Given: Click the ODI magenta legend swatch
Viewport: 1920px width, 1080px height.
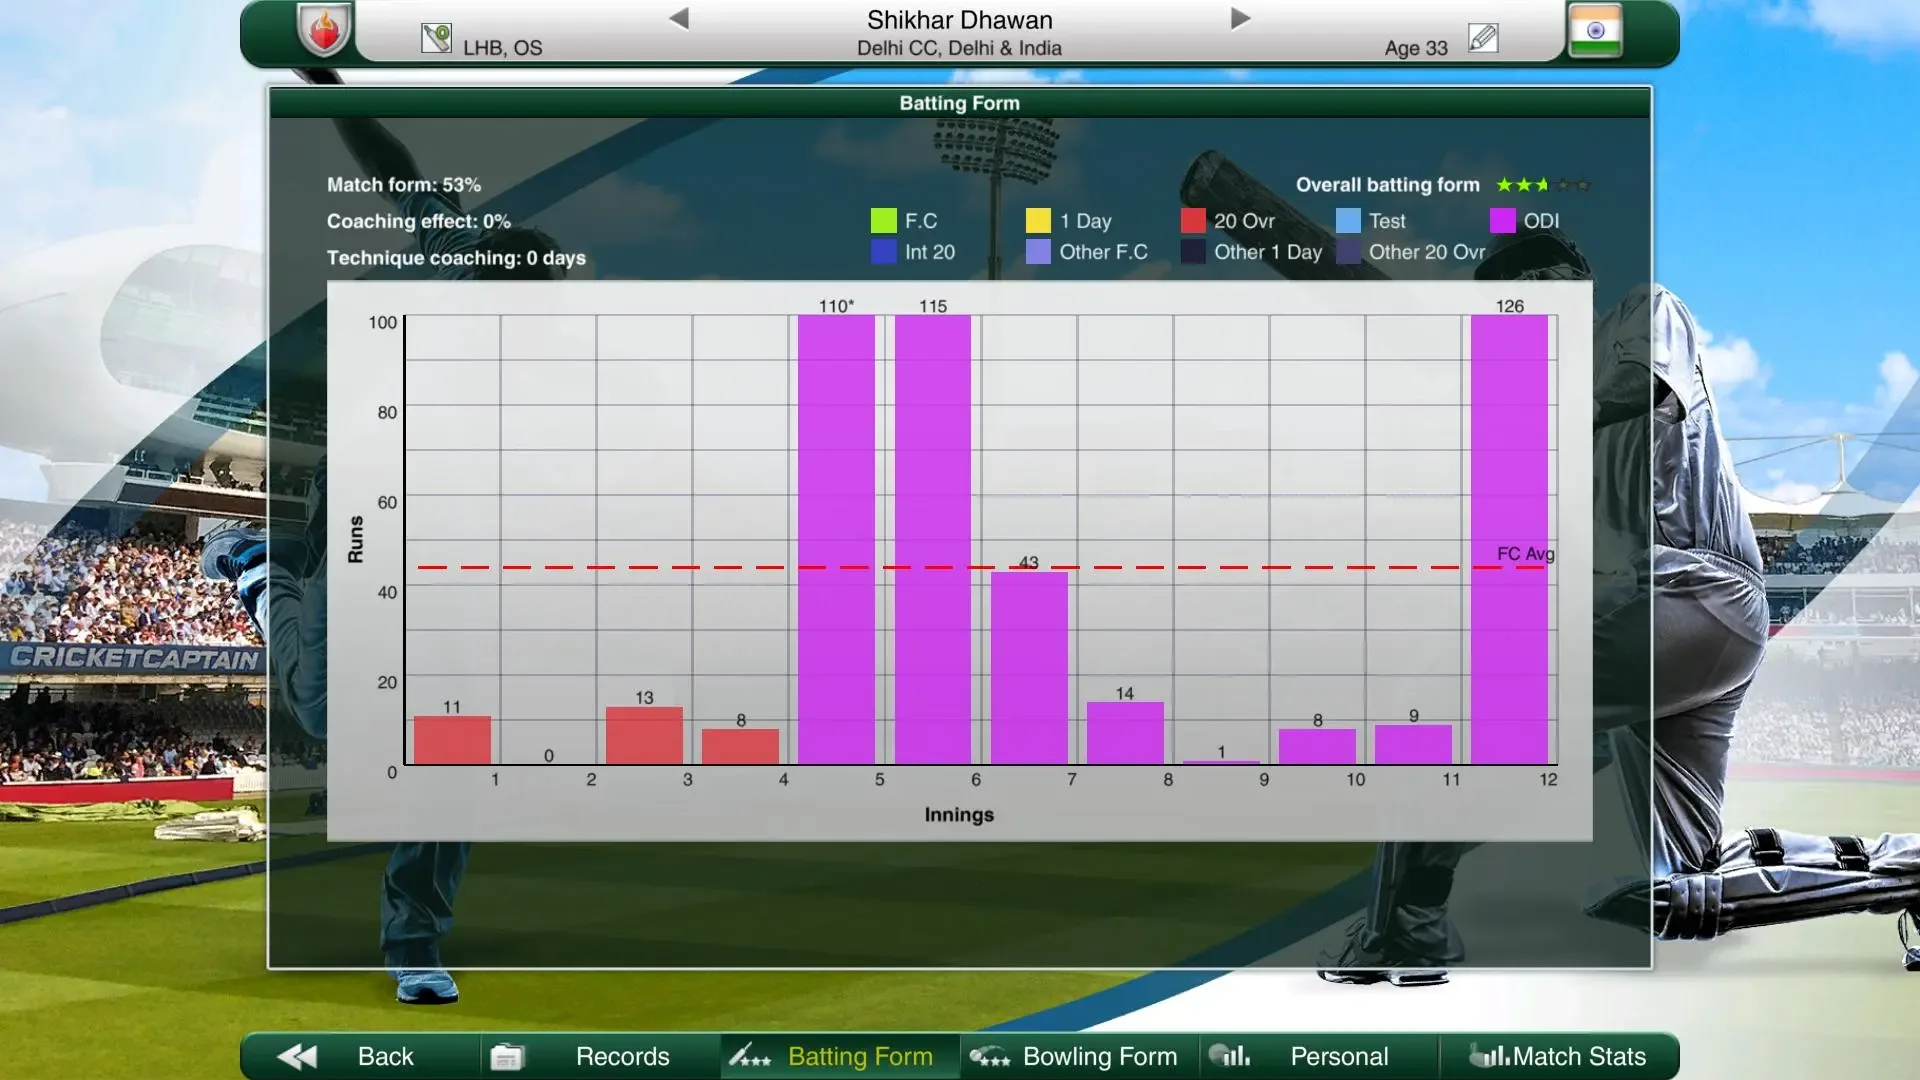Looking at the screenshot, I should [x=1502, y=221].
